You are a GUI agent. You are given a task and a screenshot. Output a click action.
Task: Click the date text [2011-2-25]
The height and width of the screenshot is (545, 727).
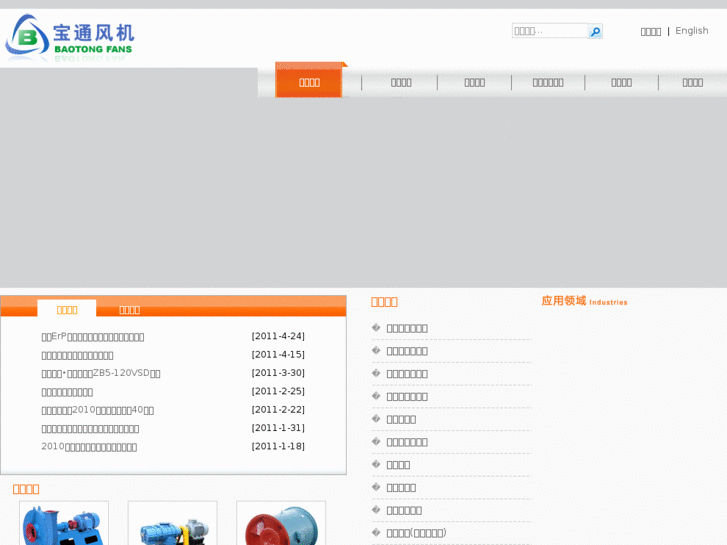pyautogui.click(x=278, y=391)
